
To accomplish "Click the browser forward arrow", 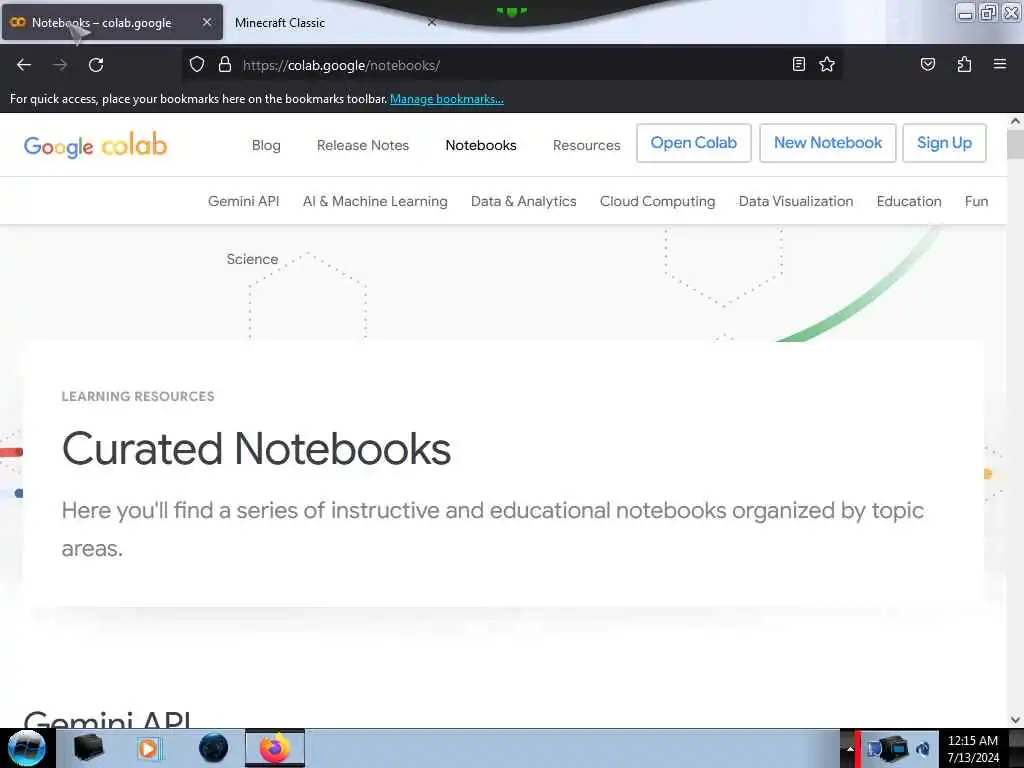I will coord(60,65).
